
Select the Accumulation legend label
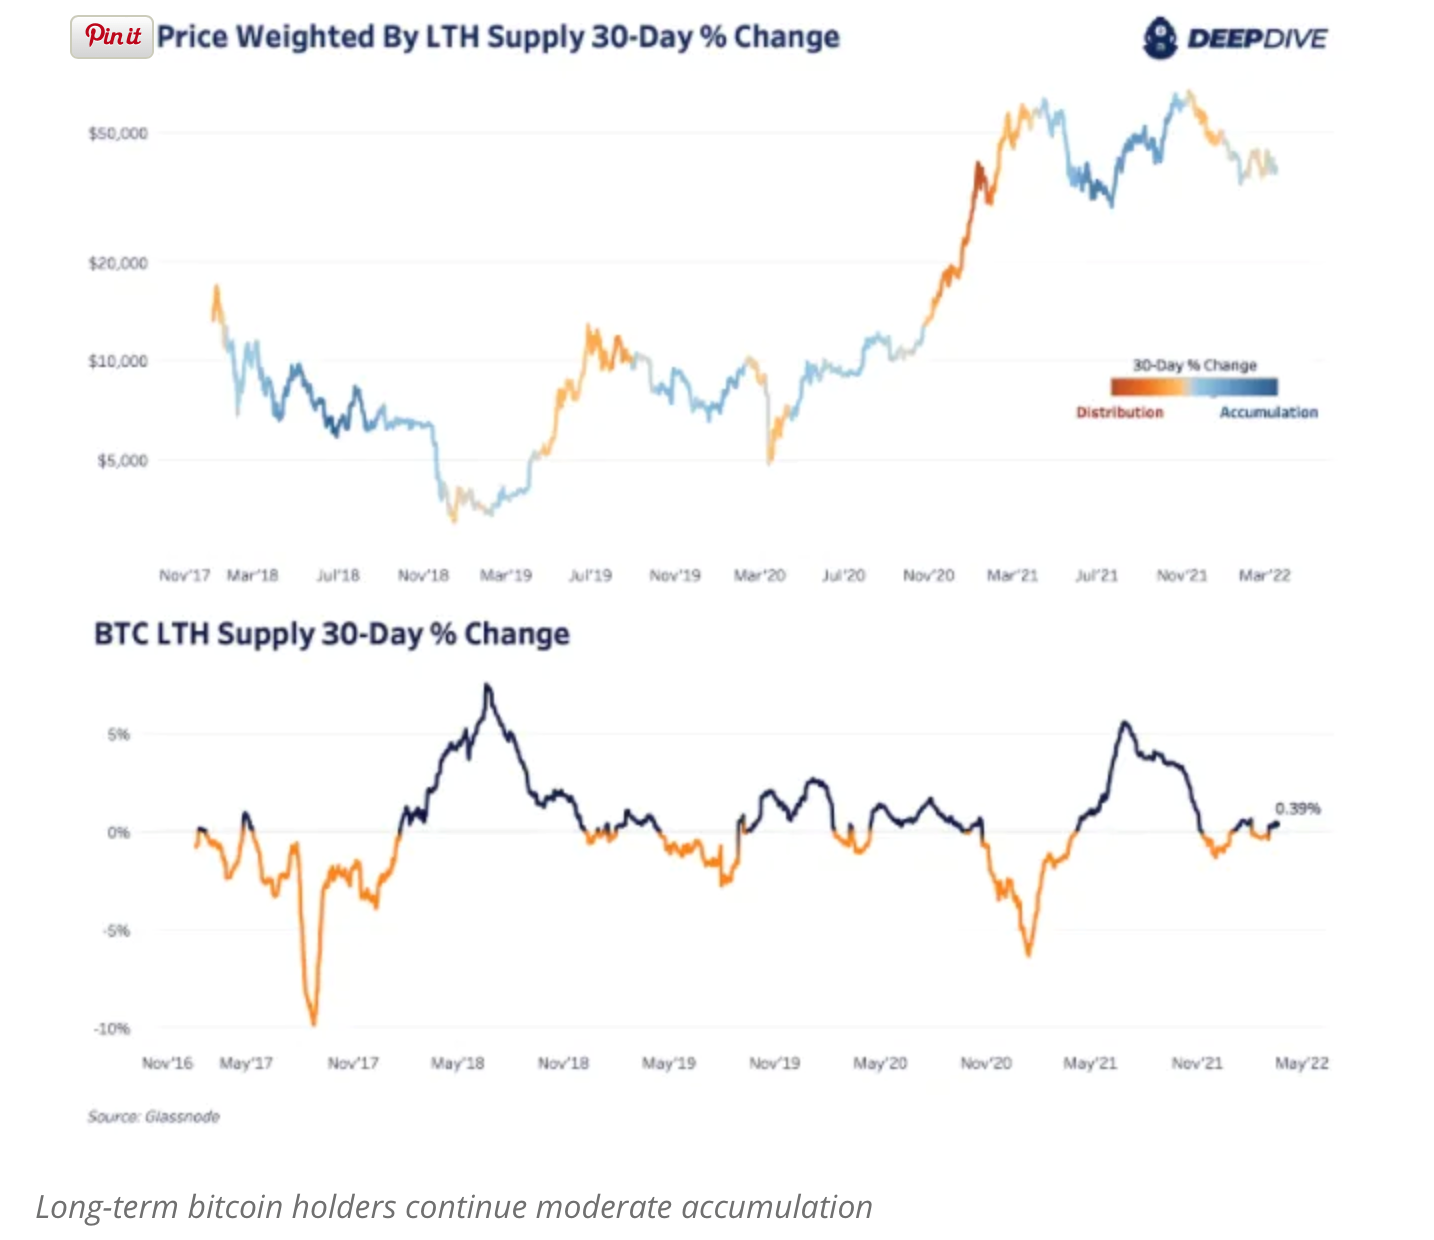(1268, 412)
